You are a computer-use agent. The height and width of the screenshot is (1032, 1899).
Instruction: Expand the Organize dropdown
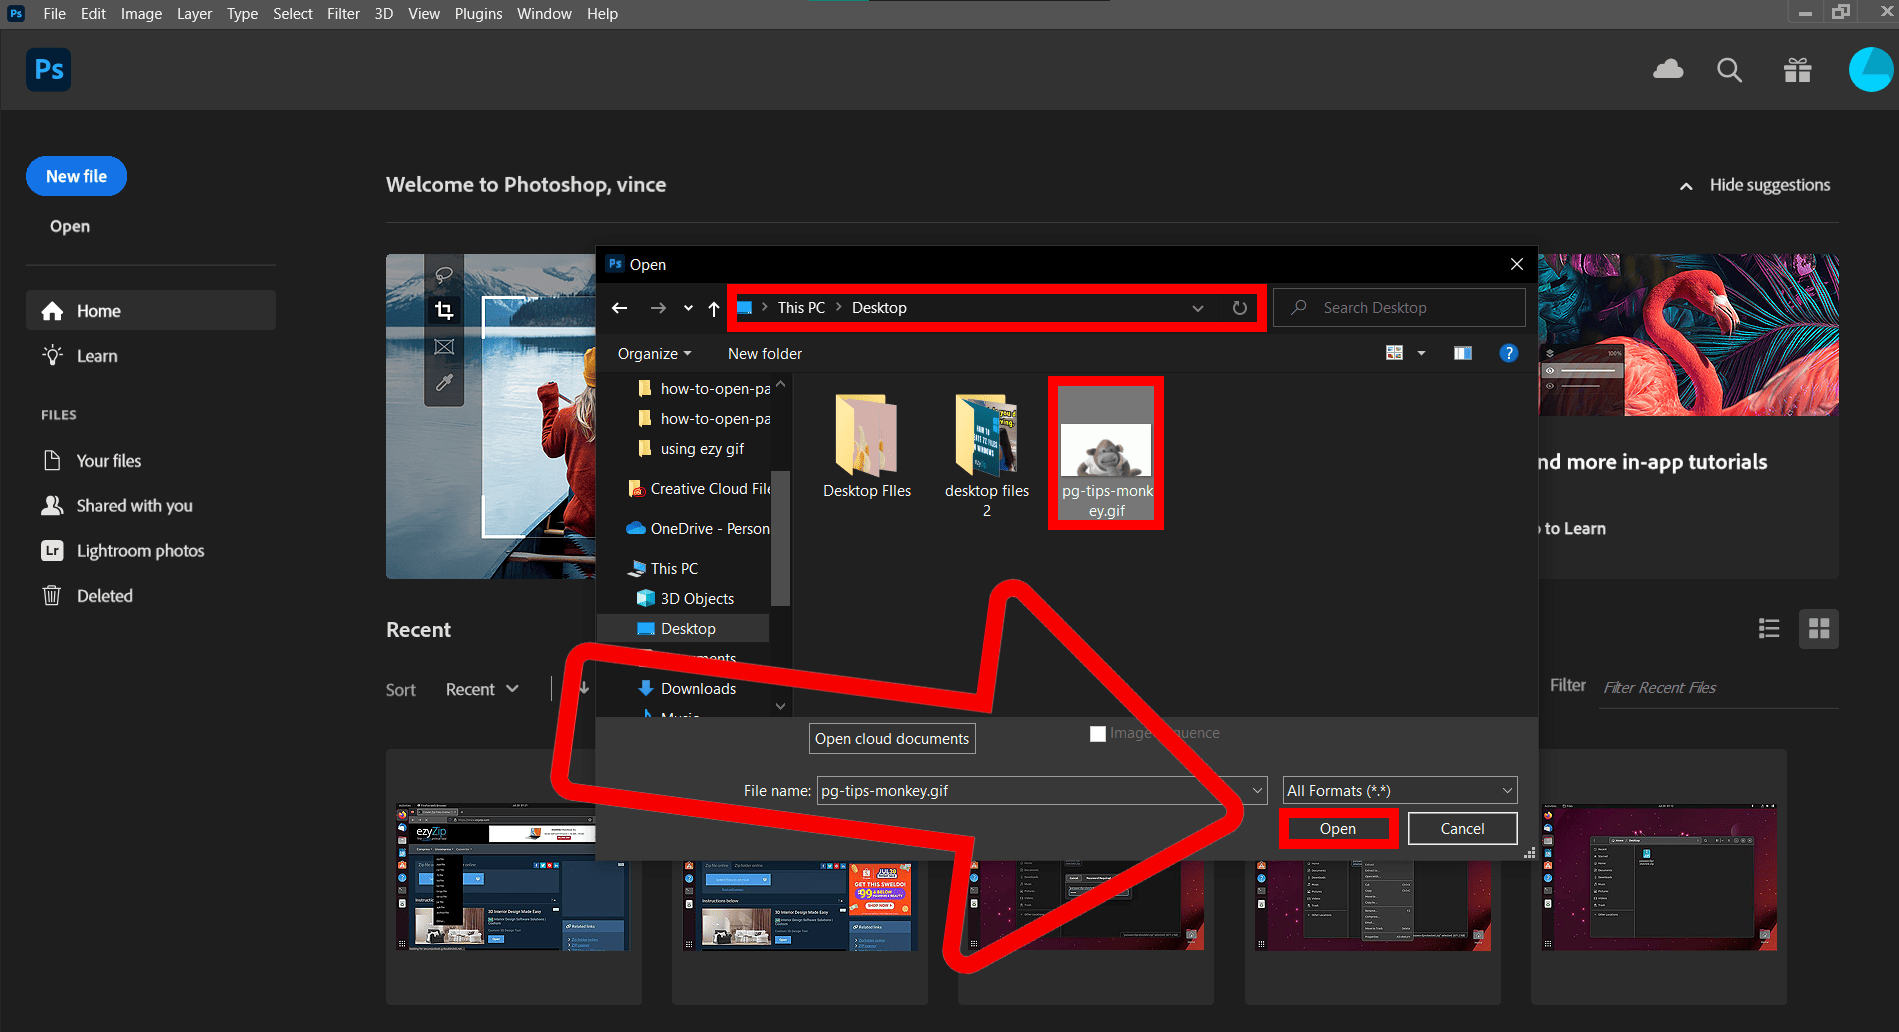654,353
